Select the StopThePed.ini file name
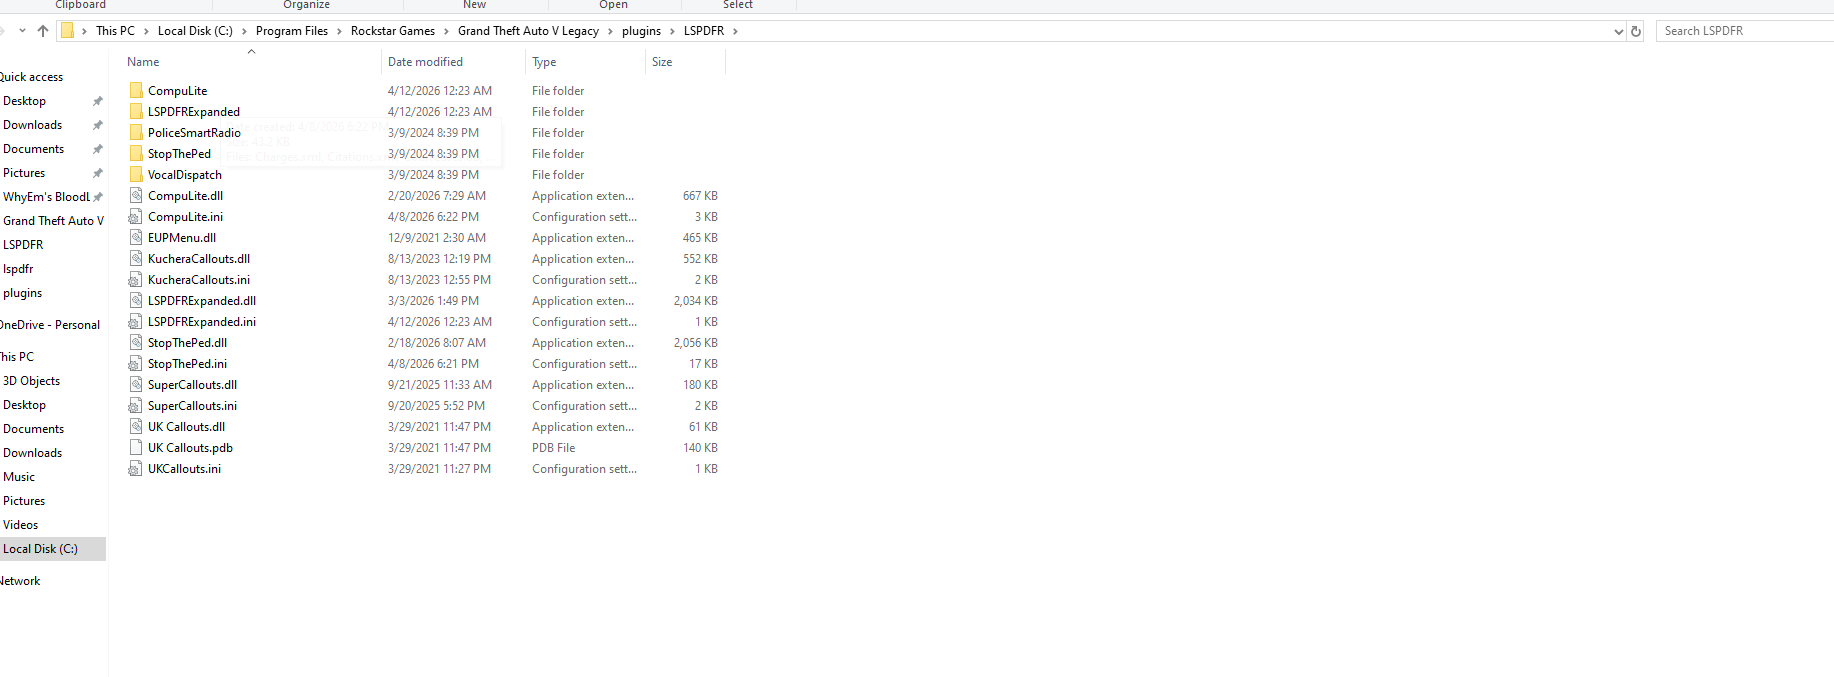This screenshot has width=1834, height=677. coord(187,364)
